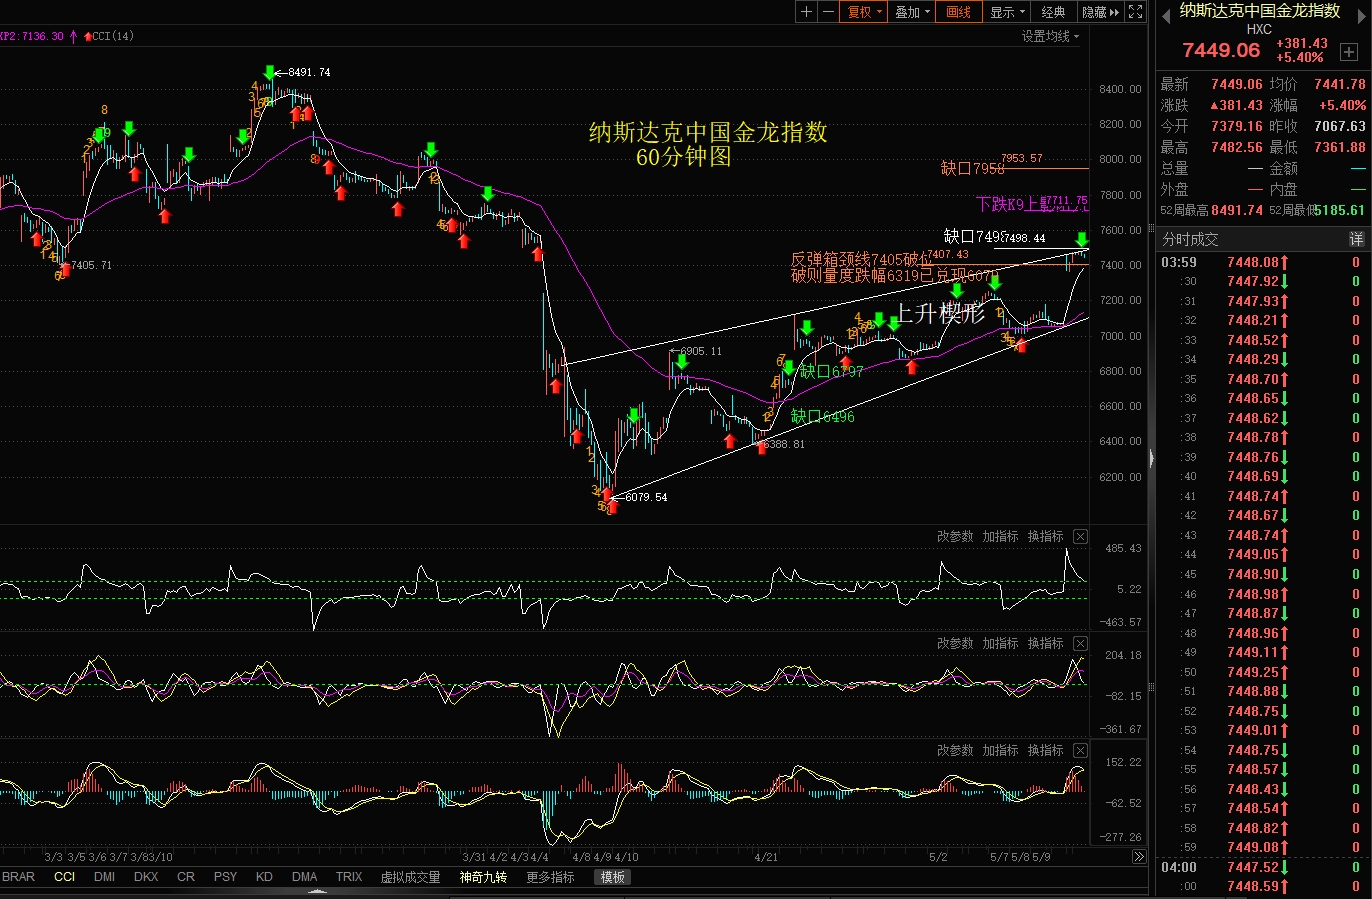1372x899 pixels.
Task: Zoom out the chart with minus button
Action: click(829, 12)
